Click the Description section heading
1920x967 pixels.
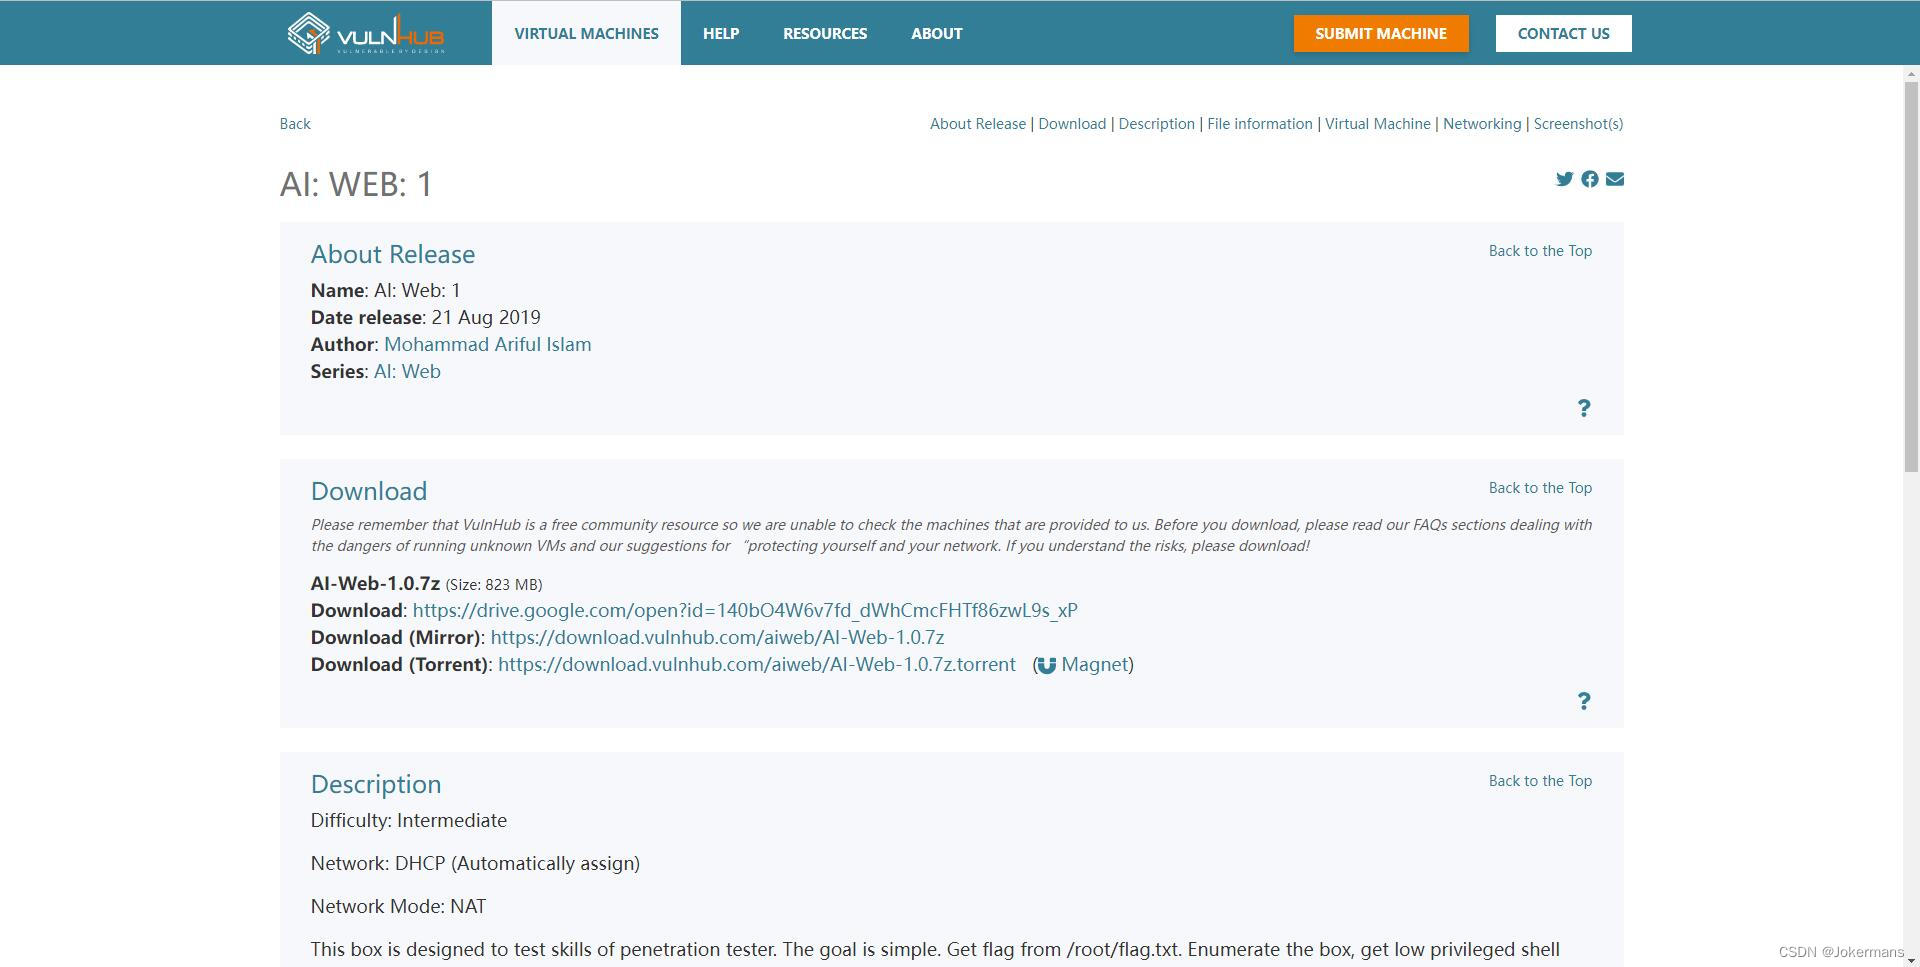click(376, 784)
